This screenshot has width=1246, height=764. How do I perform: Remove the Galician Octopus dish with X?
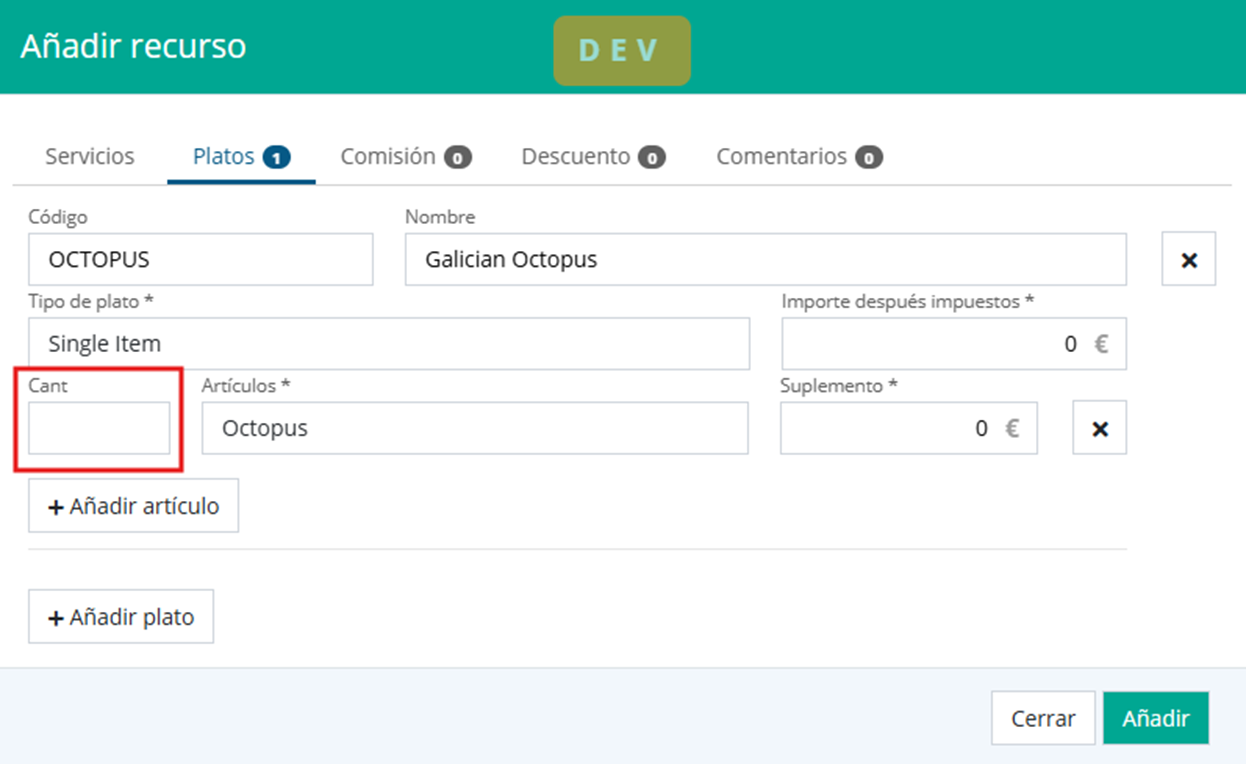click(1188, 260)
